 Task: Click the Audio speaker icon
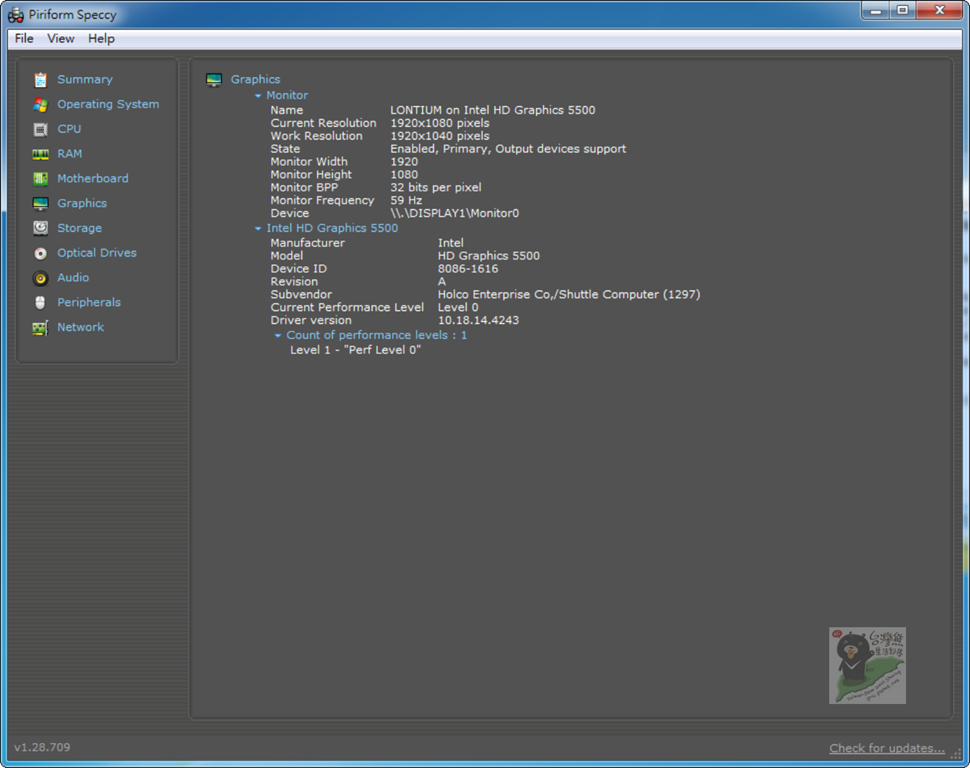[x=40, y=278]
